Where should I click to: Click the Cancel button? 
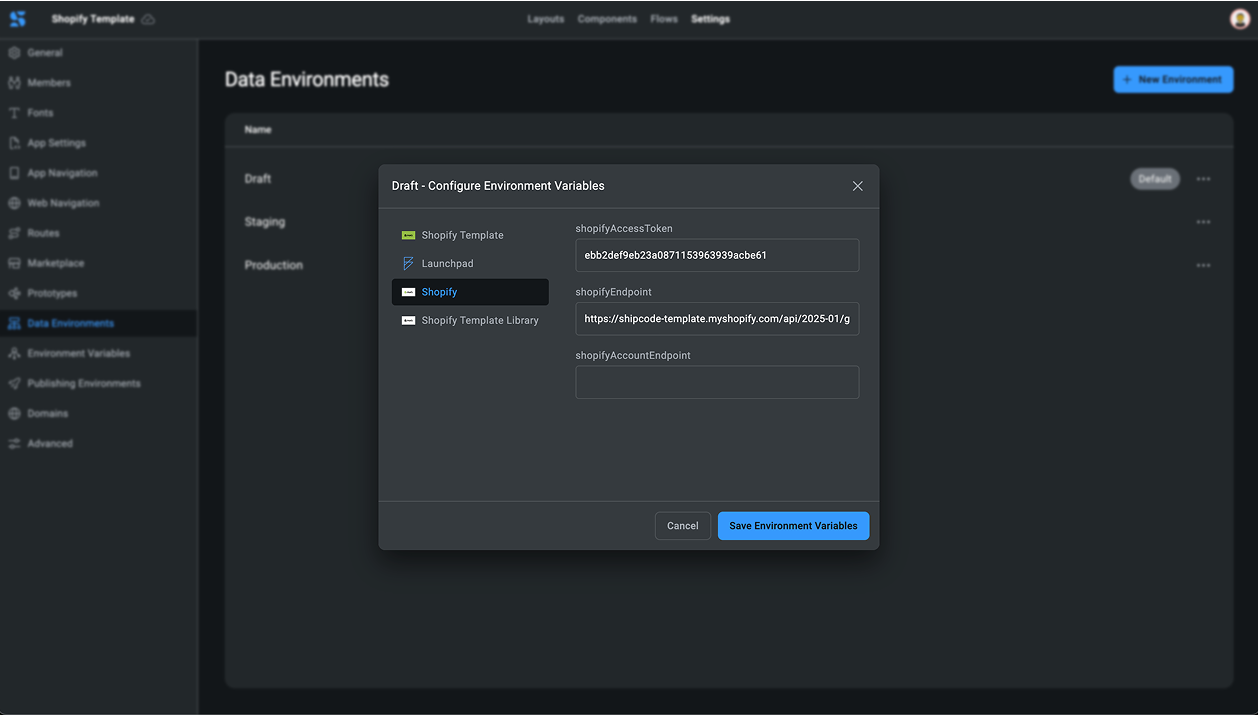pyautogui.click(x=683, y=526)
